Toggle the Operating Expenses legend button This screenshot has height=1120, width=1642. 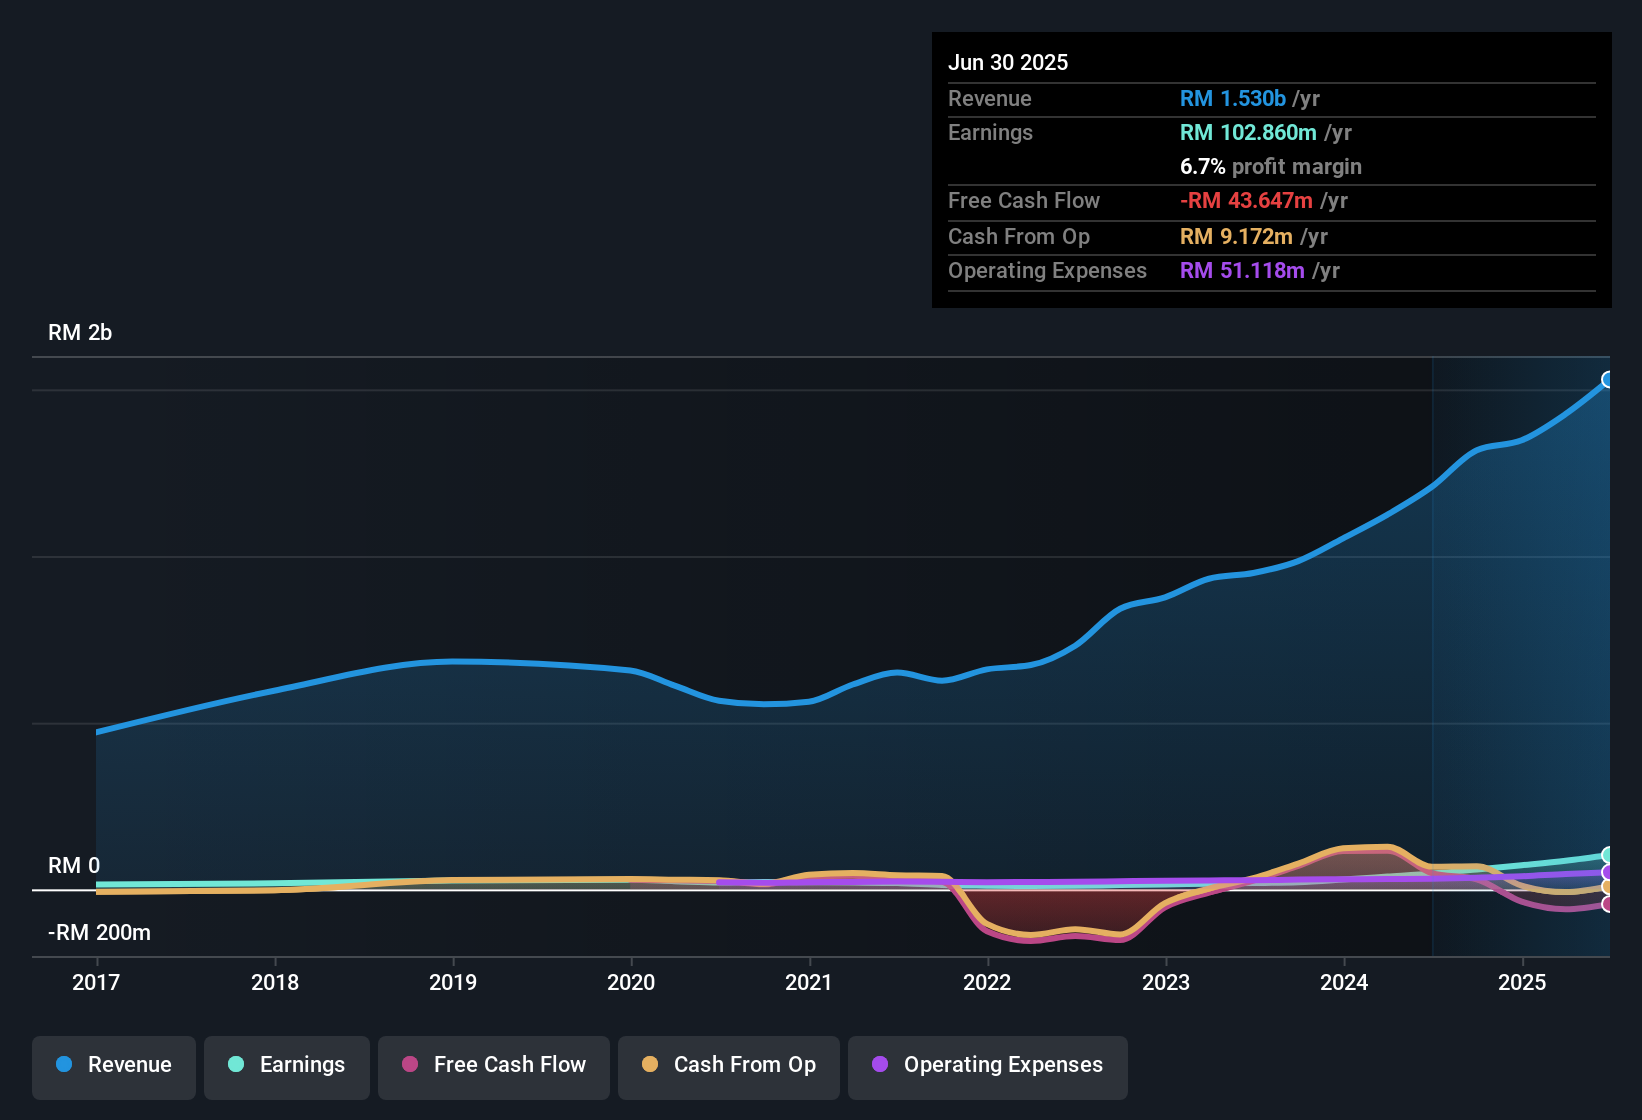point(988,1068)
